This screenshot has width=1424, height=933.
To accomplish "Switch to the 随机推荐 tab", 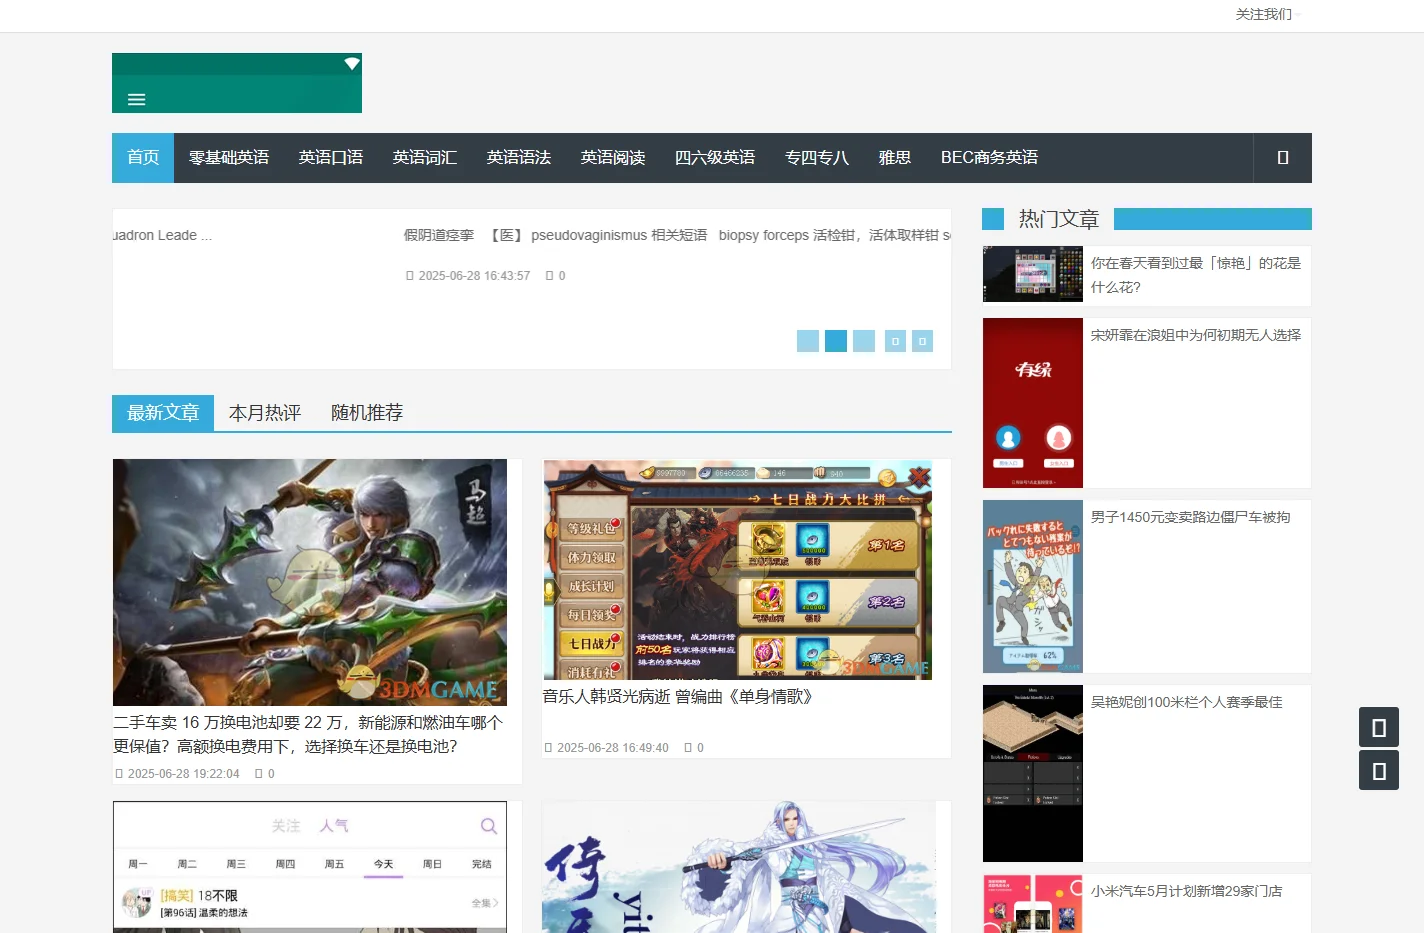I will [x=367, y=413].
